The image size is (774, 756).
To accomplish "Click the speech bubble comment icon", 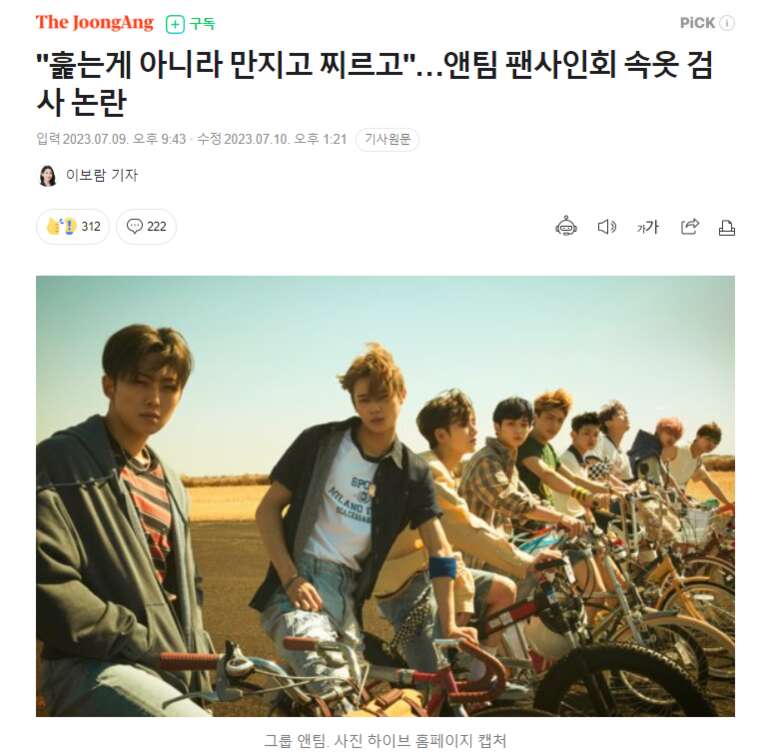I will (134, 226).
